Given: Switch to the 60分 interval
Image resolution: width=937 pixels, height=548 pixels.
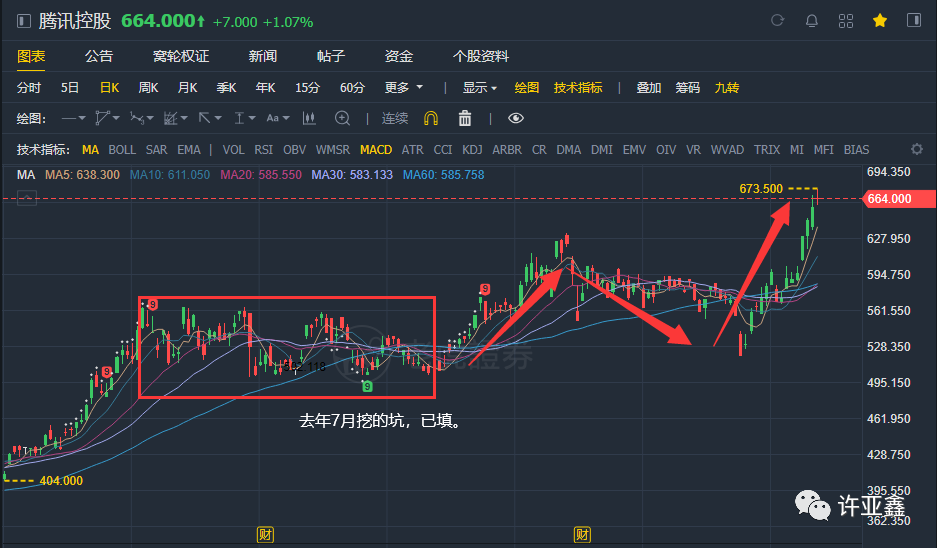Looking at the screenshot, I should point(352,88).
